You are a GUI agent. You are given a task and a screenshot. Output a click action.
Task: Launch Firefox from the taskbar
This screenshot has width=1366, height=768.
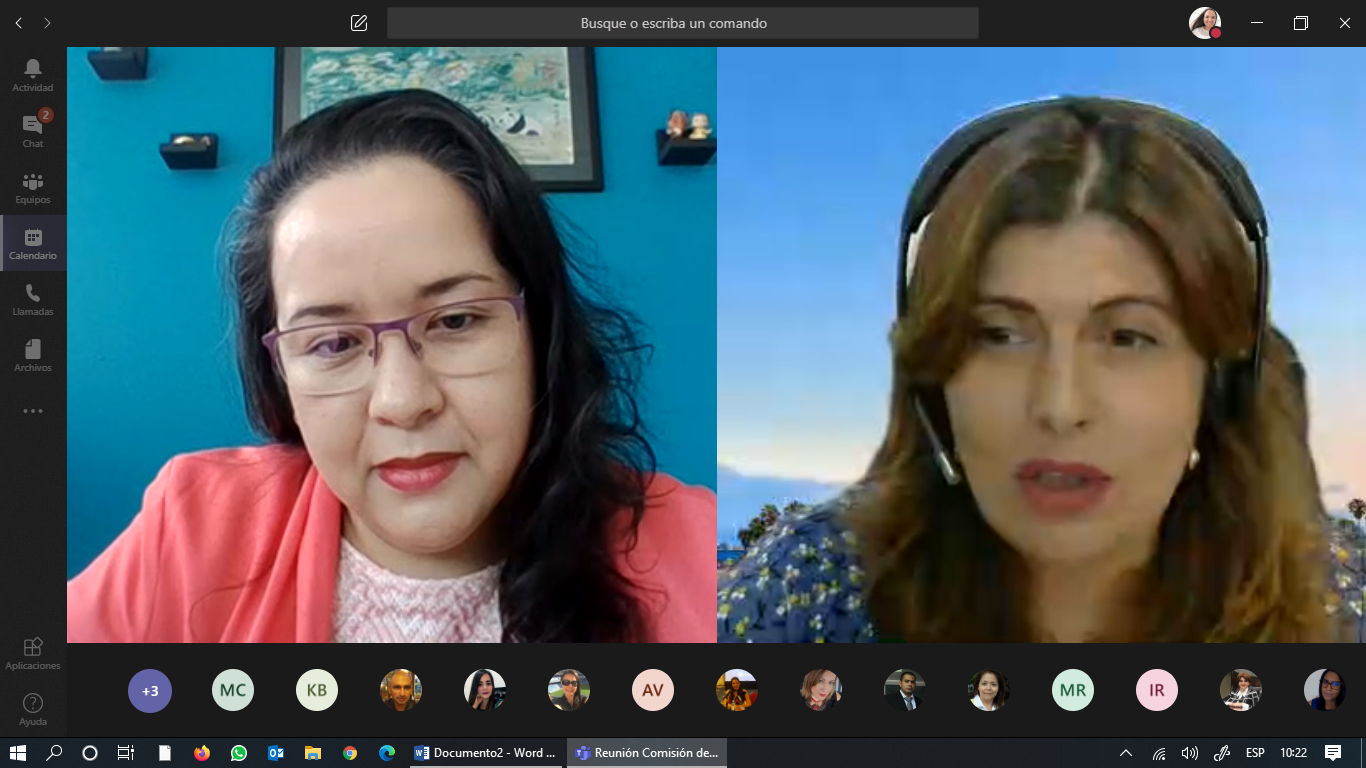pos(202,753)
